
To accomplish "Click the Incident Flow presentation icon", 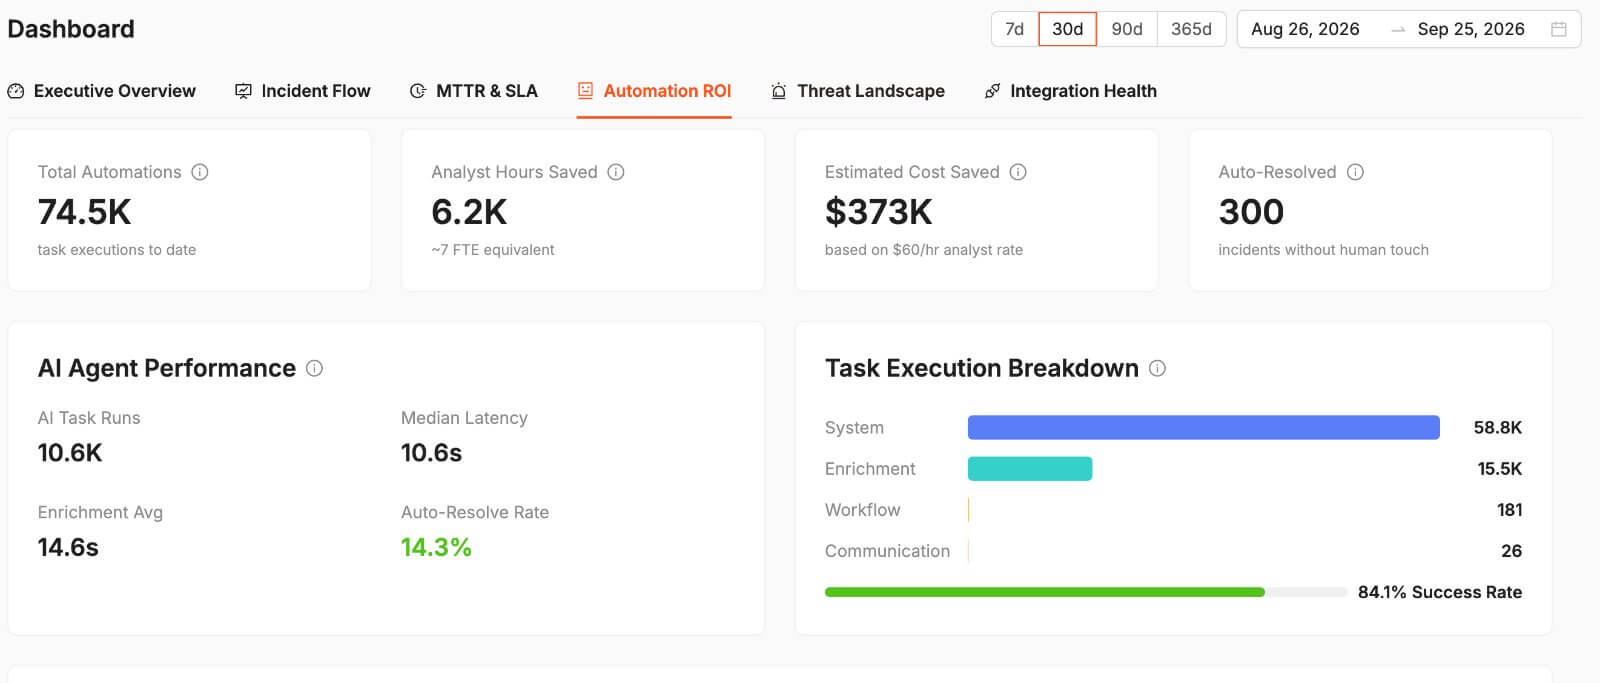I will tap(243, 91).
